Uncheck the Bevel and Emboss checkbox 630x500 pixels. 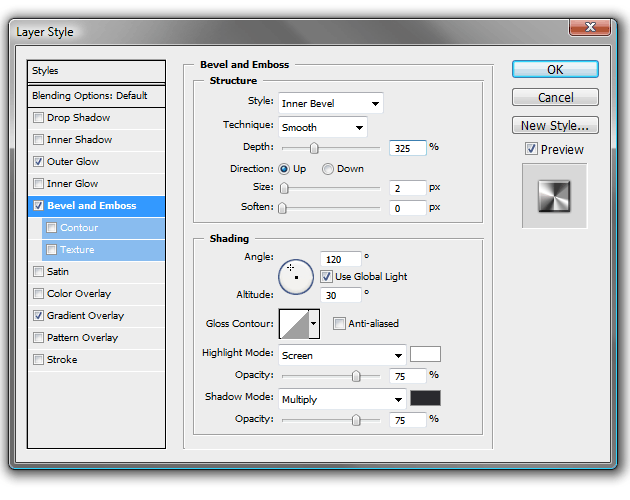click(38, 206)
